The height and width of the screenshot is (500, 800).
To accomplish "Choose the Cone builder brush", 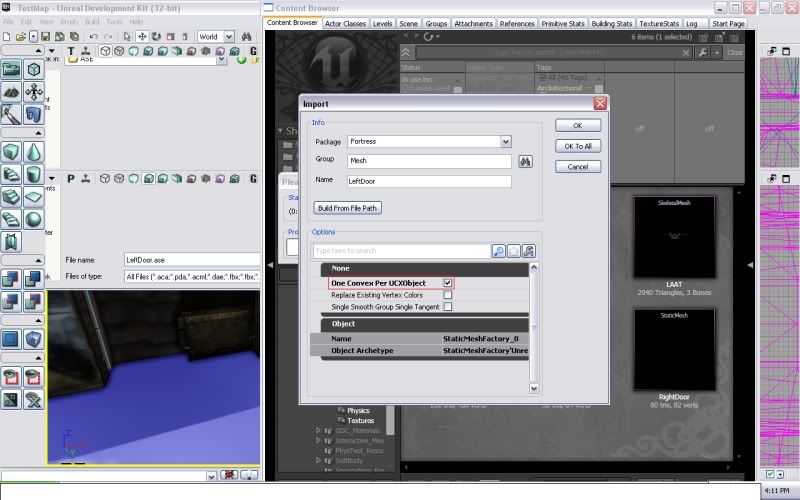I will point(34,152).
